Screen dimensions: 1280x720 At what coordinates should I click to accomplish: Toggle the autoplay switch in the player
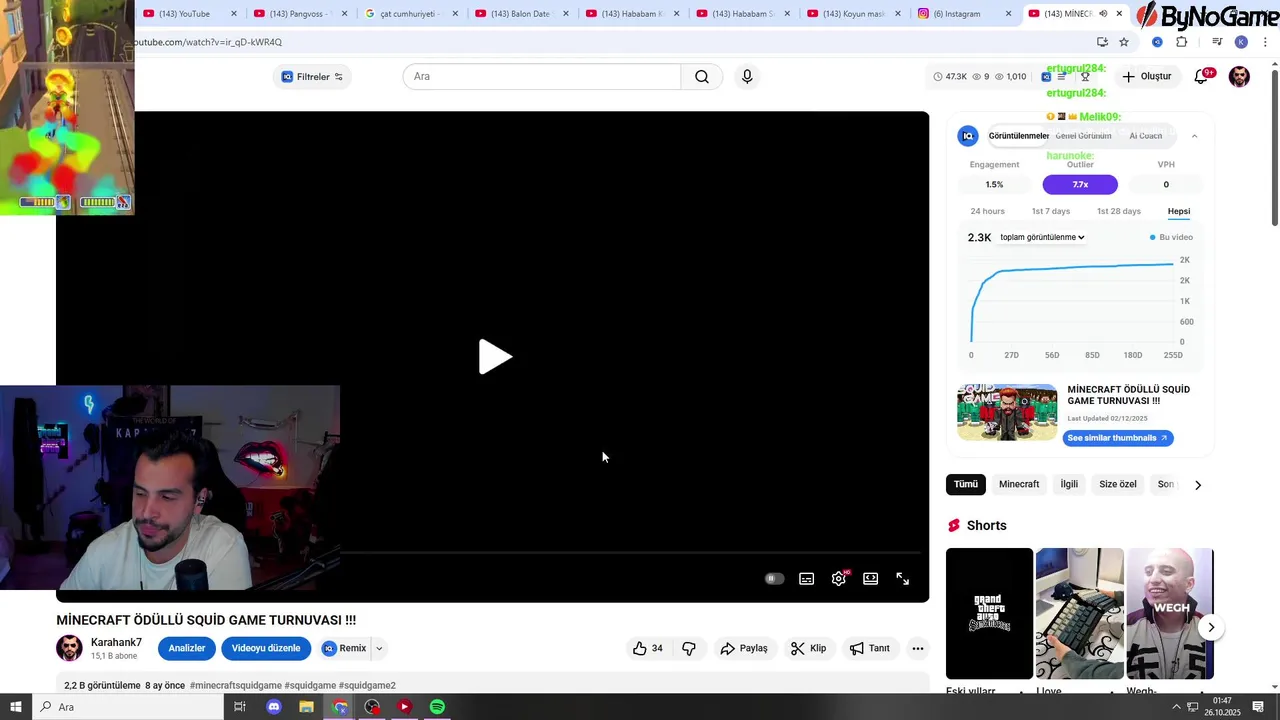tap(774, 579)
